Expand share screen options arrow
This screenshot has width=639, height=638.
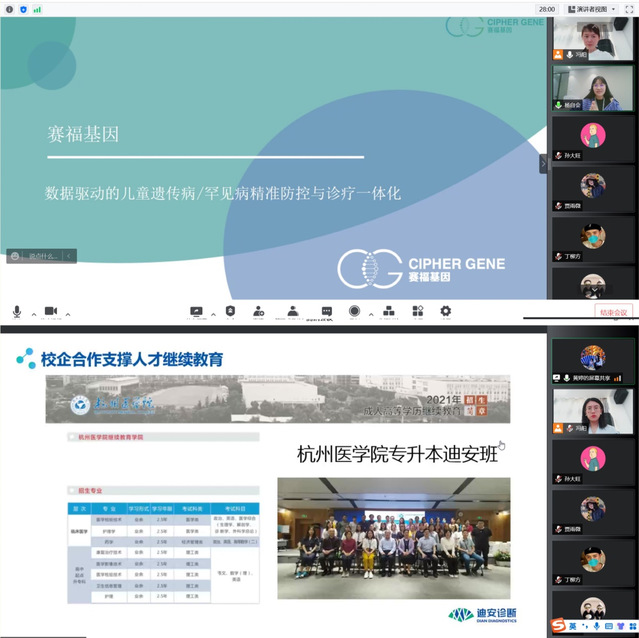[x=213, y=314]
